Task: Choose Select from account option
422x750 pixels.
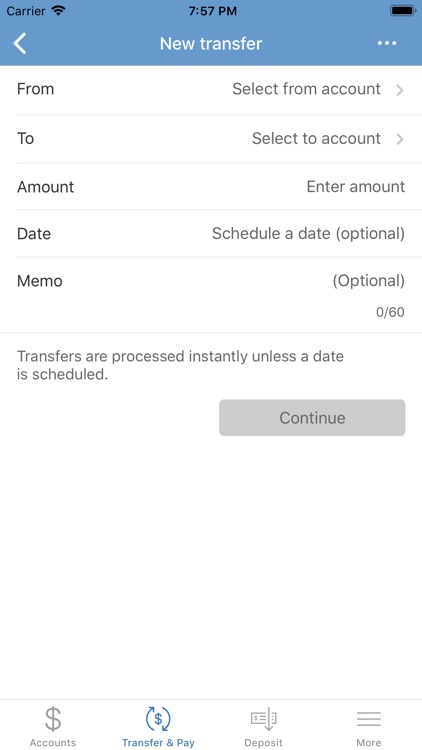Action: [x=306, y=89]
